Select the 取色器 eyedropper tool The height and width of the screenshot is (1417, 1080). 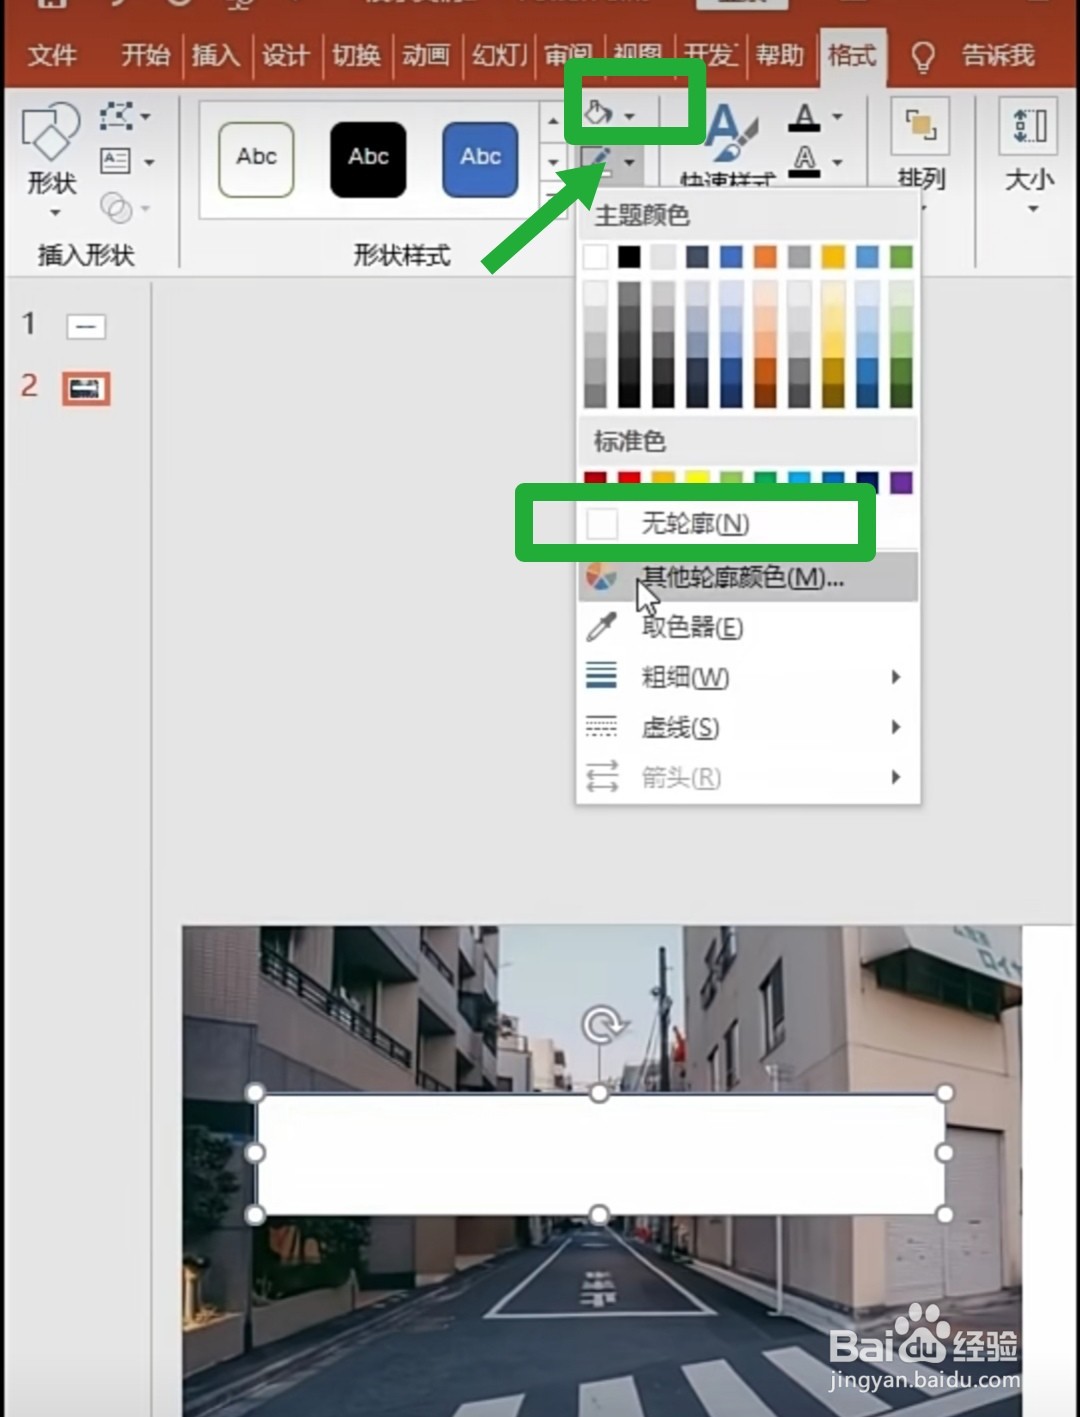coord(601,628)
